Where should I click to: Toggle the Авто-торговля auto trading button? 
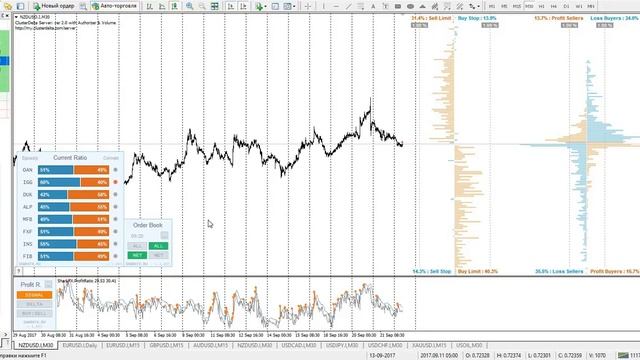(x=115, y=6)
